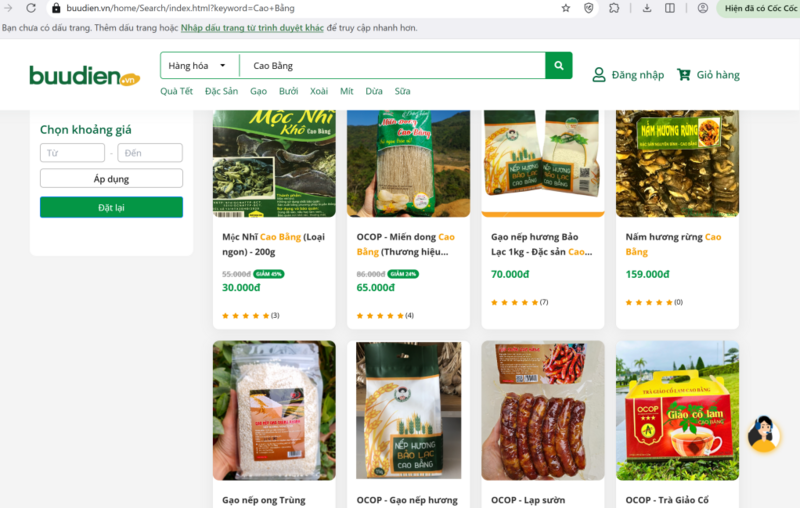Open the shield security icon in the address bar
The height and width of the screenshot is (508, 800).
(588, 8)
